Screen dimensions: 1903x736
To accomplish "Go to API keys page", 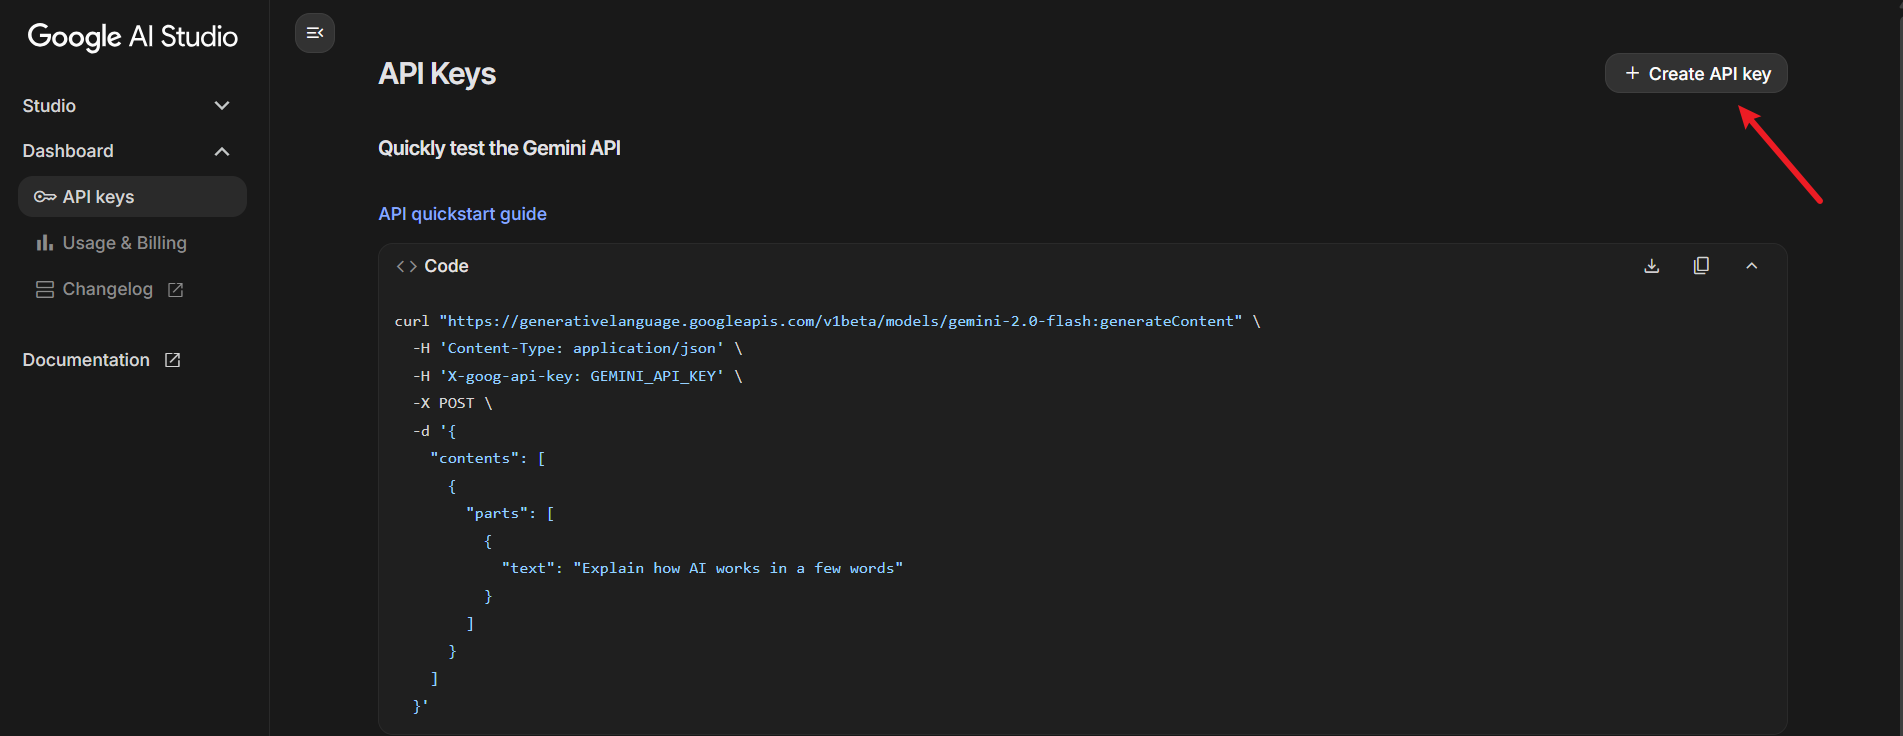I will click(x=132, y=197).
